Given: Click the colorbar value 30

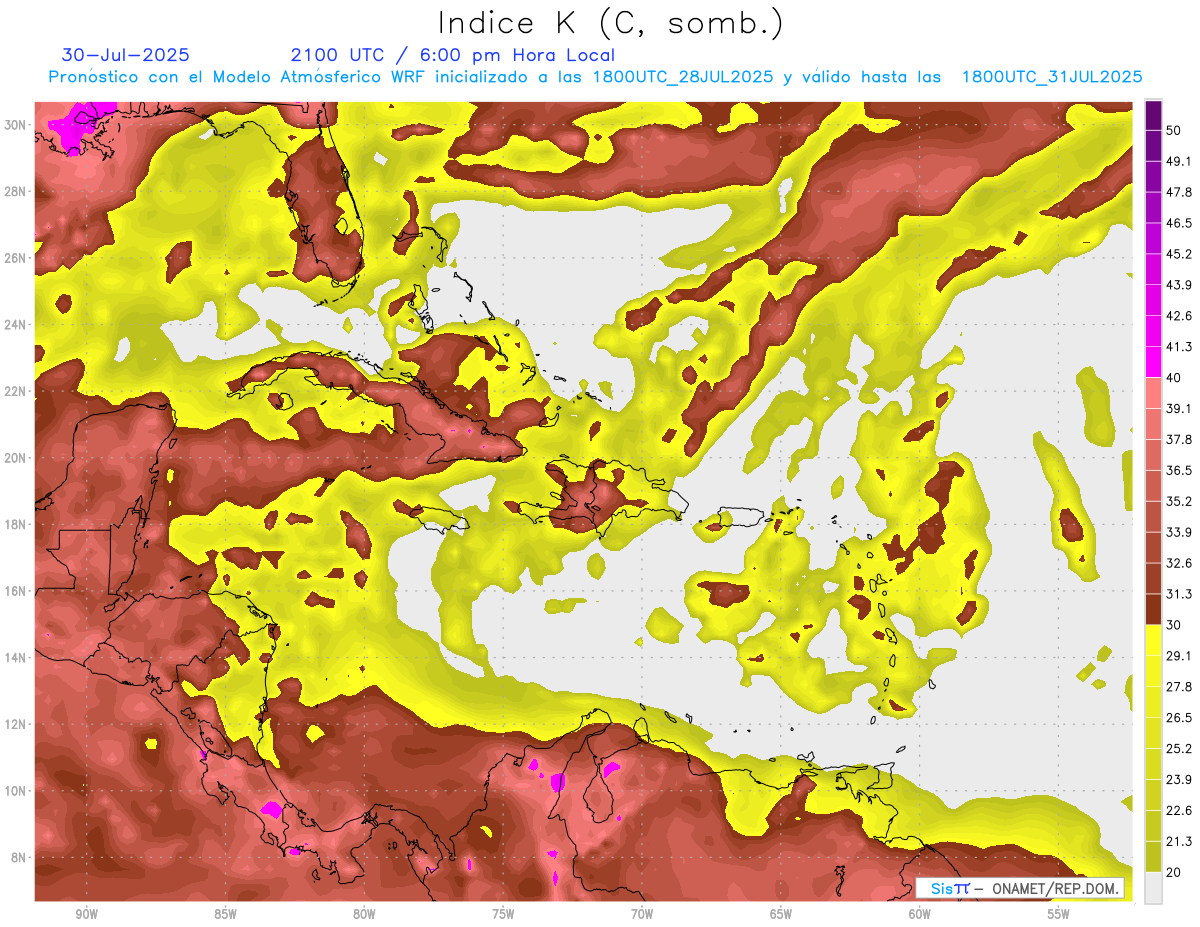Looking at the screenshot, I should [x=1175, y=625].
